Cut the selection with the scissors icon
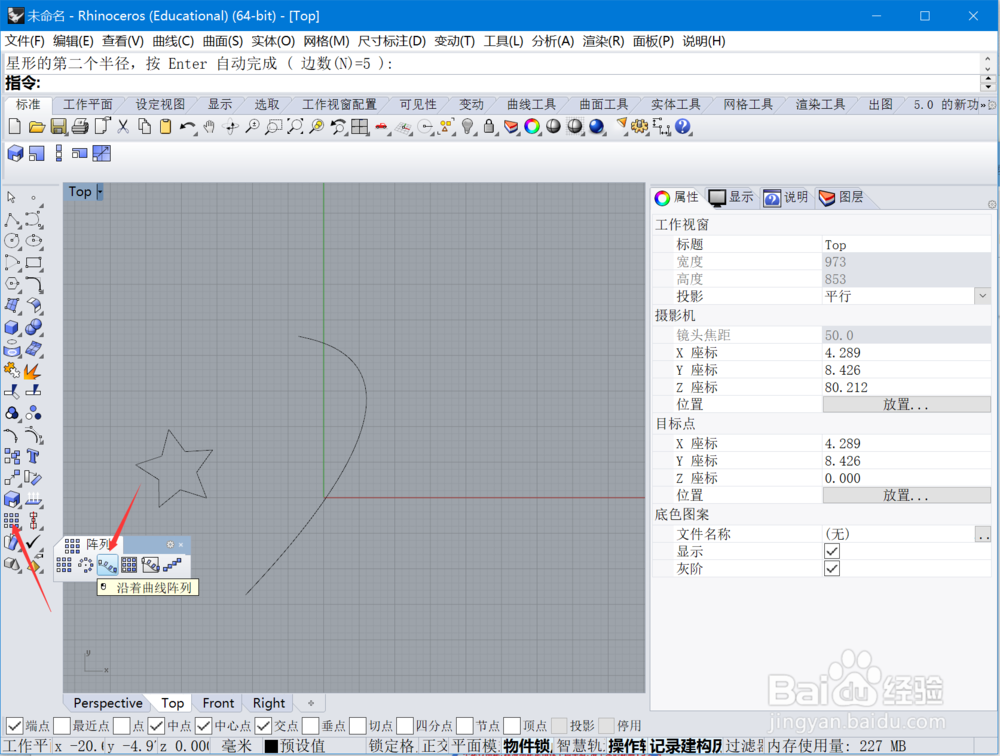The image size is (1000, 756). 123,126
